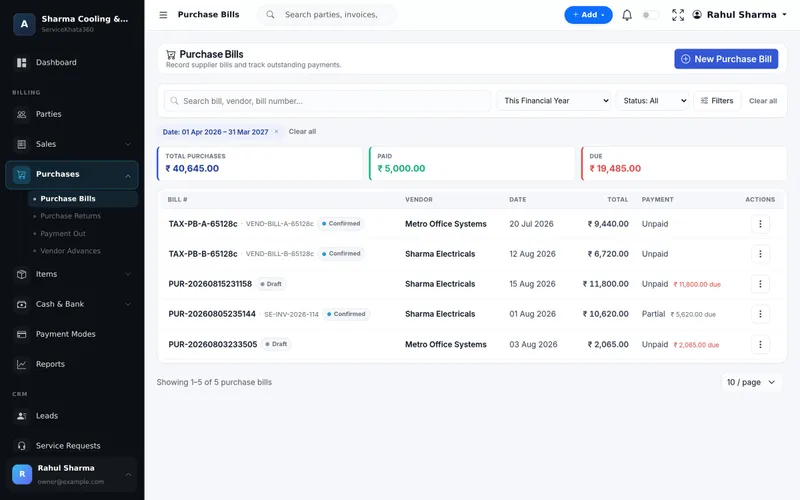This screenshot has height=500, width=800.
Task: Expand the Items section chevron
Action: coord(128,274)
